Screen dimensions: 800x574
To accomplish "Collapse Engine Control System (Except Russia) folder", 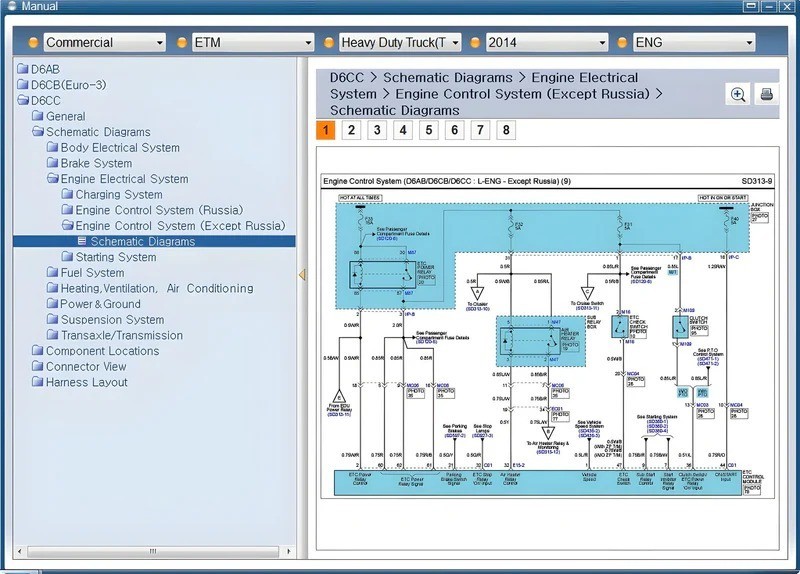I will 67,226.
